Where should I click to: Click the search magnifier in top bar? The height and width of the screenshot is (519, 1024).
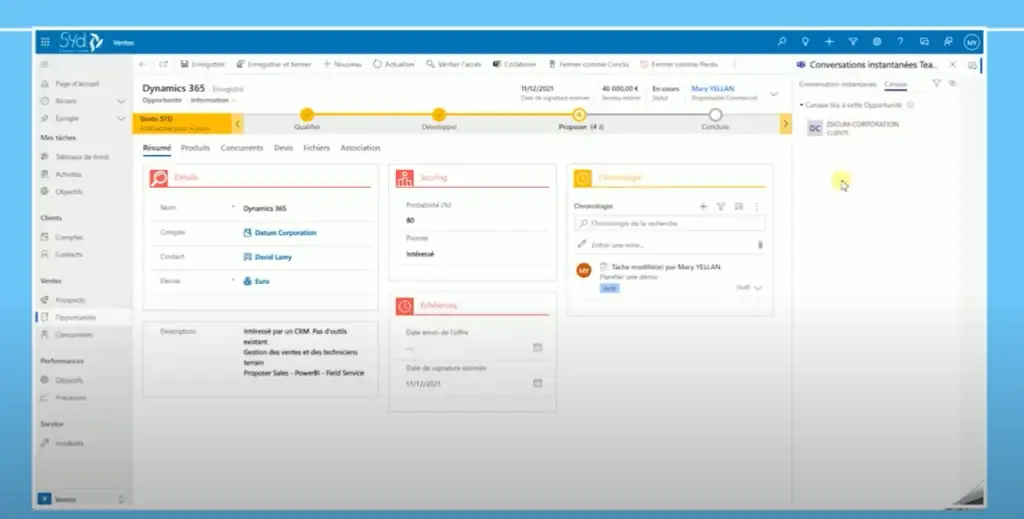[782, 41]
